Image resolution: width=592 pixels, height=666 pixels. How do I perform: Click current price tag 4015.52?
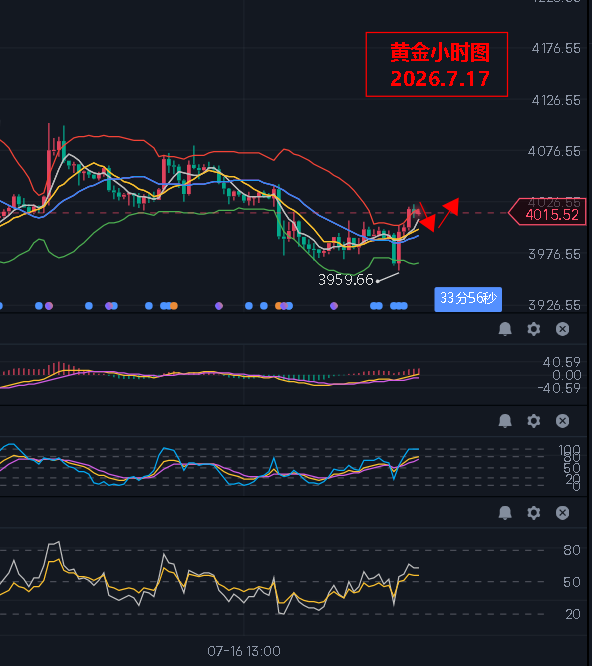(548, 212)
